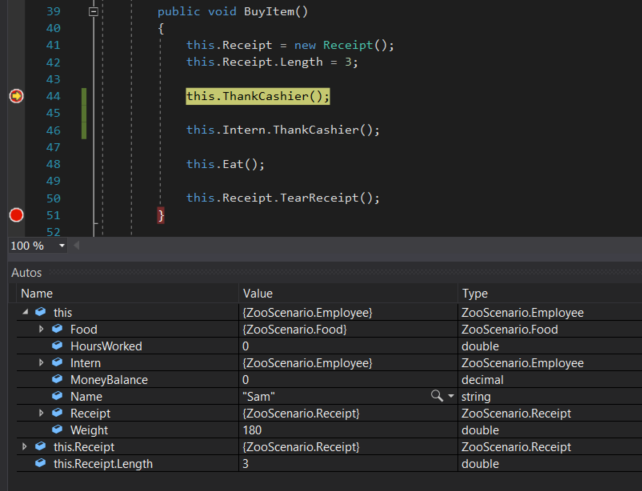Click the object icon beside the root 'this' entry

pyautogui.click(x=41, y=313)
